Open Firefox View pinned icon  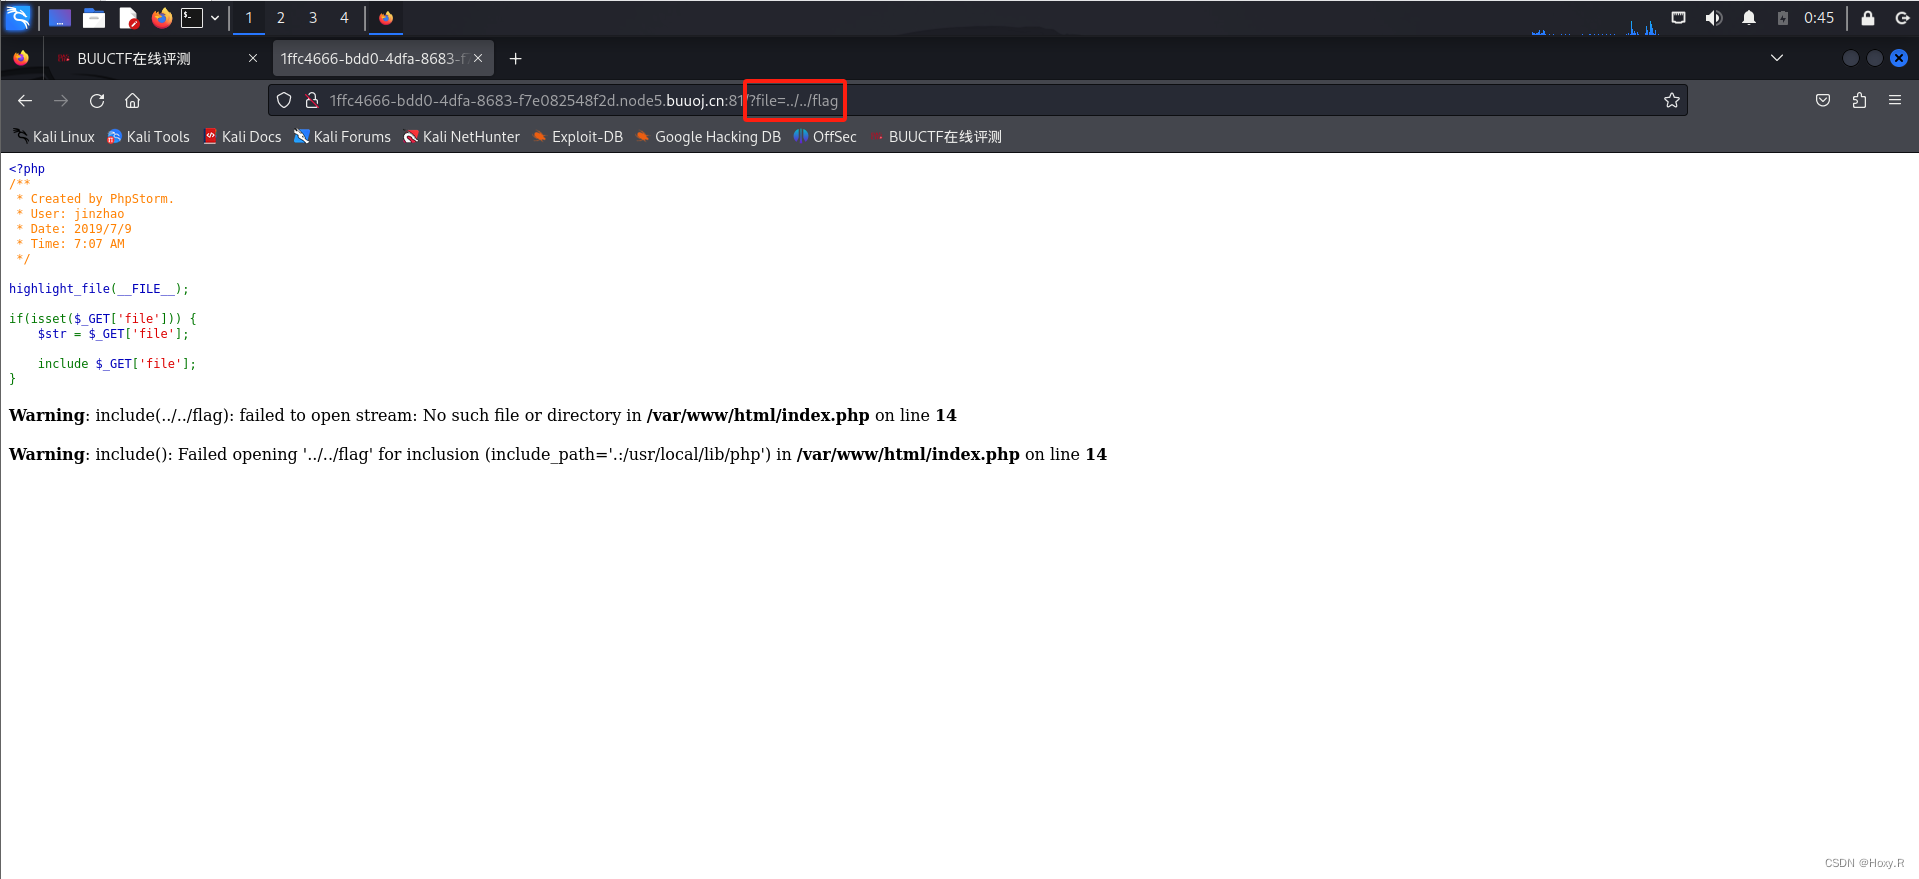coord(21,58)
